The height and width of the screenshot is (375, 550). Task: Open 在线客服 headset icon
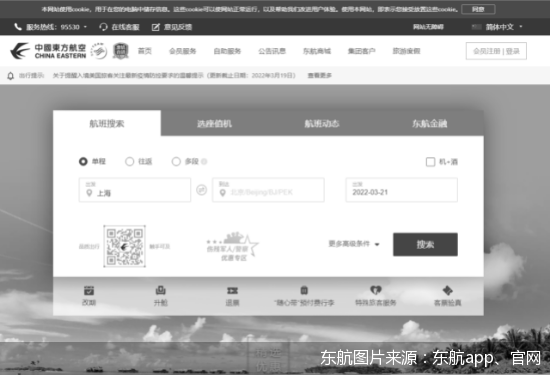103,27
